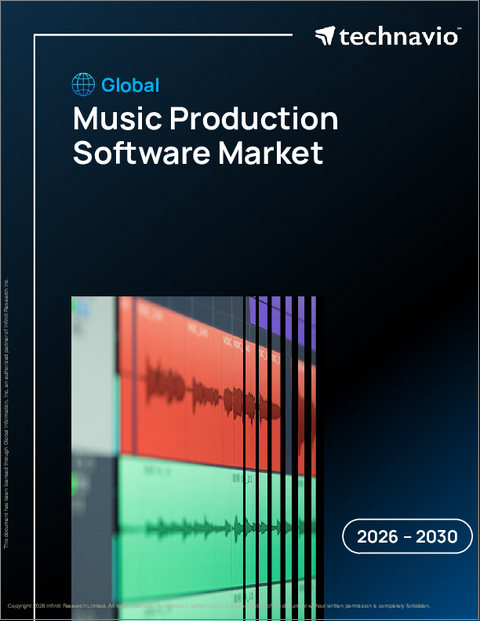The width and height of the screenshot is (480, 621).
Task: Click the Technavio logo
Action: (x=388, y=36)
